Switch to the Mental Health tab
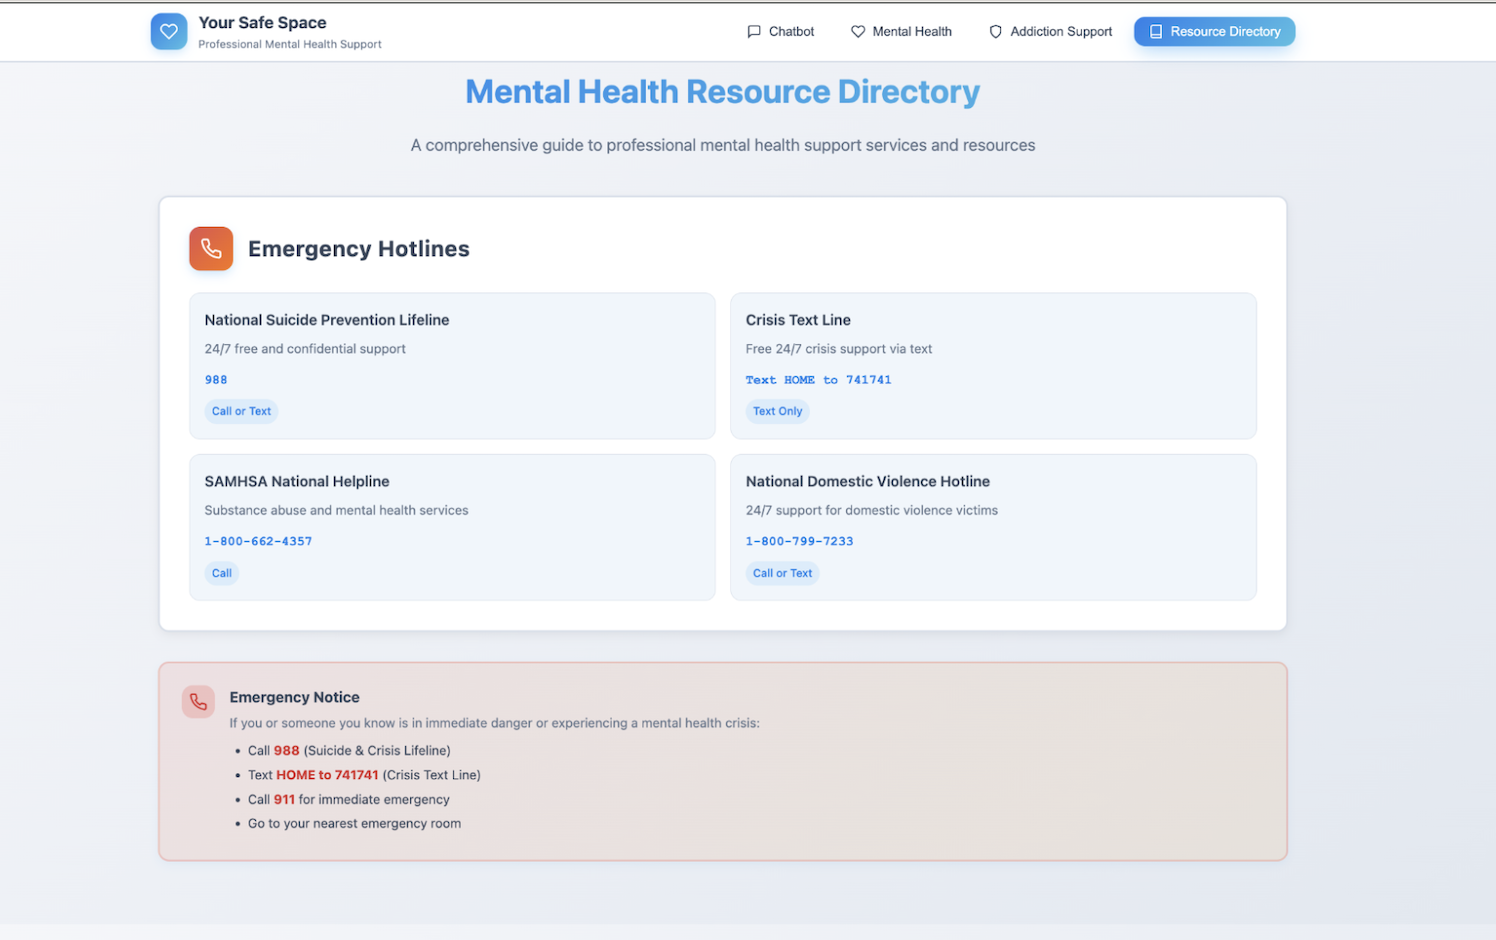1496x940 pixels. click(901, 32)
